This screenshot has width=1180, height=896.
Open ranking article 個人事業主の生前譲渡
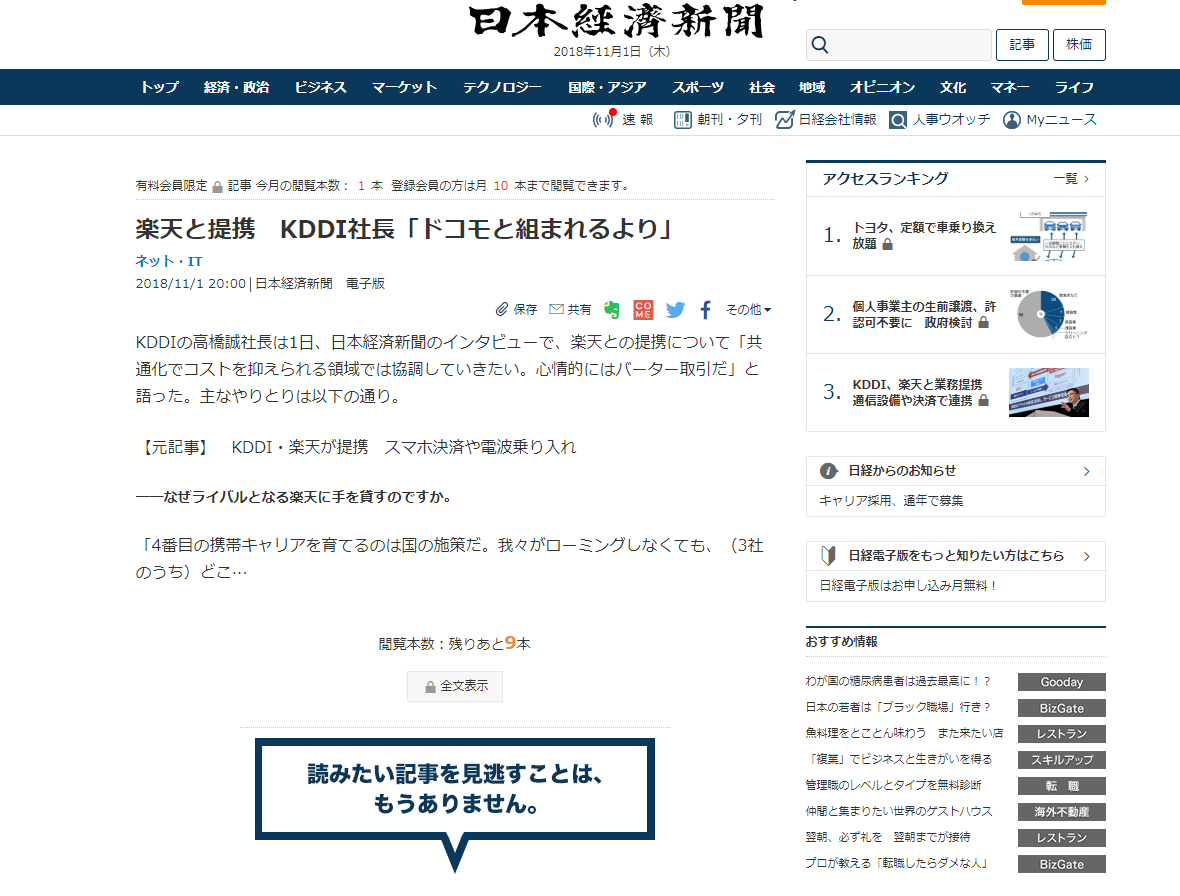pyautogui.click(x=924, y=314)
